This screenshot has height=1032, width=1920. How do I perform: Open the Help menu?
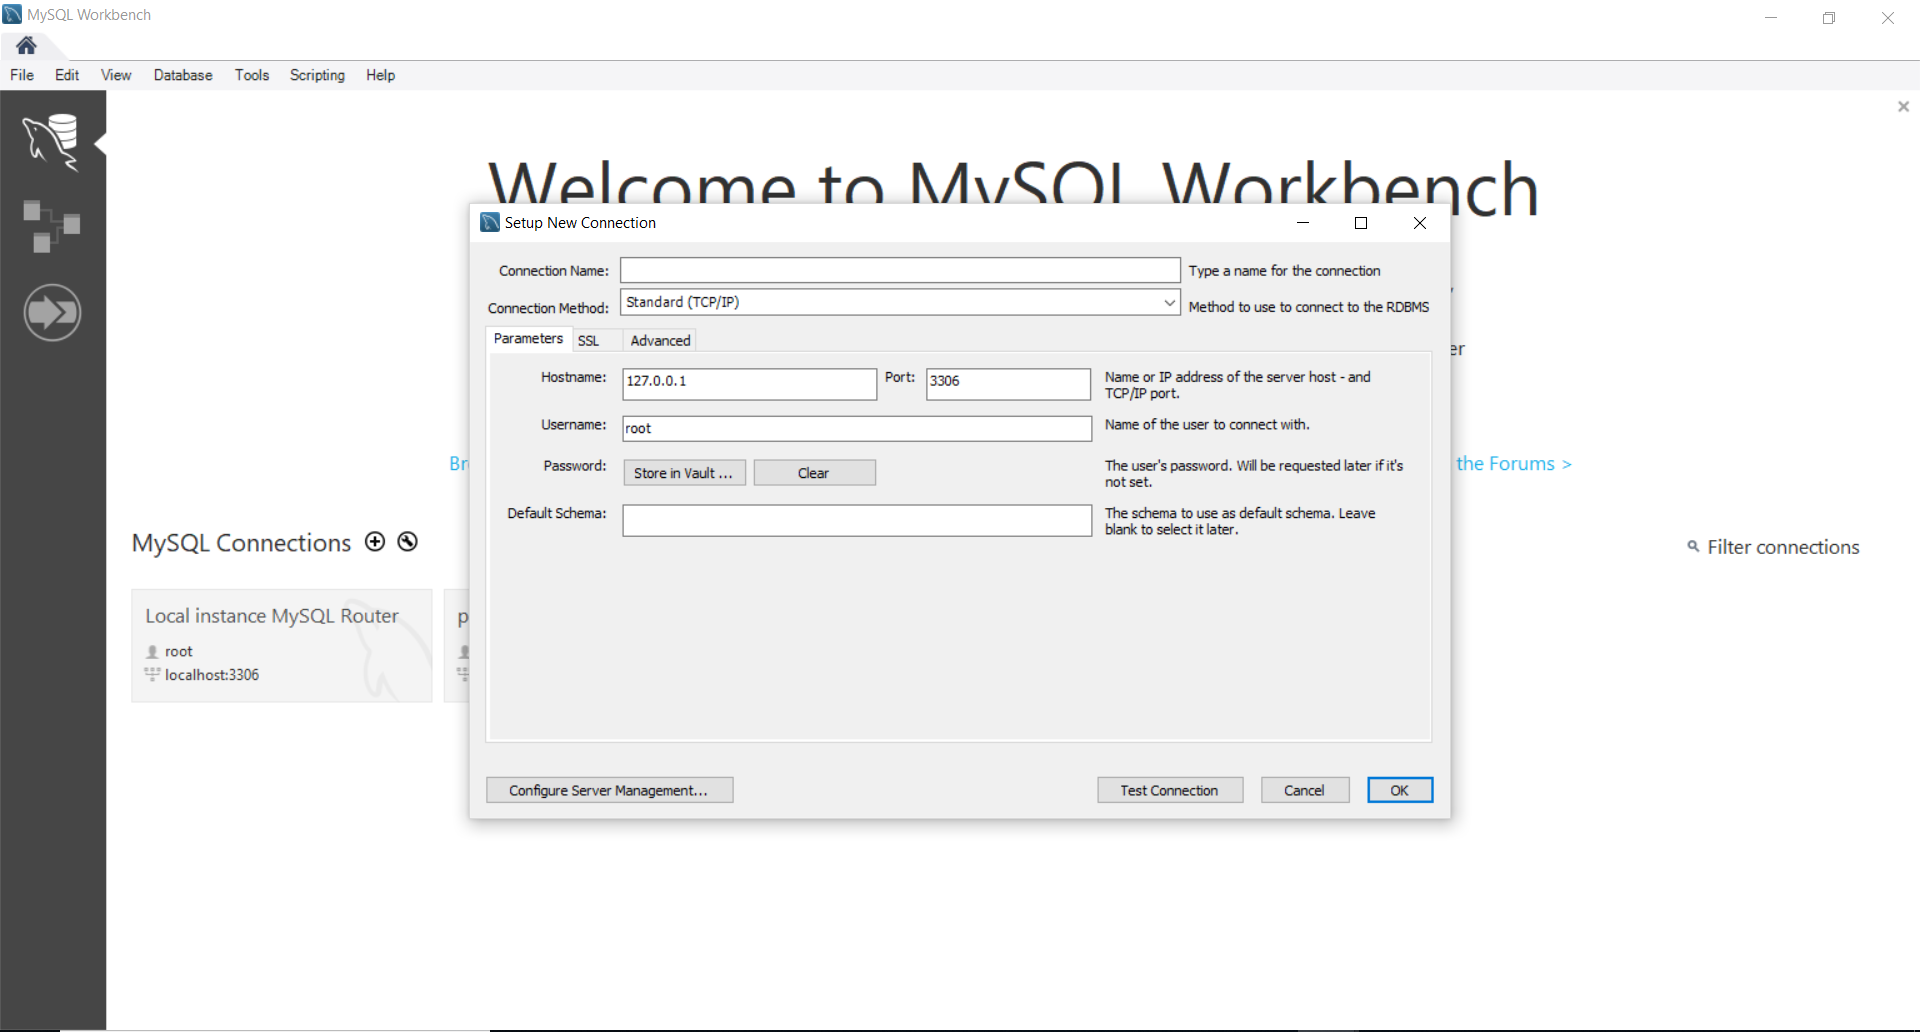tap(380, 75)
